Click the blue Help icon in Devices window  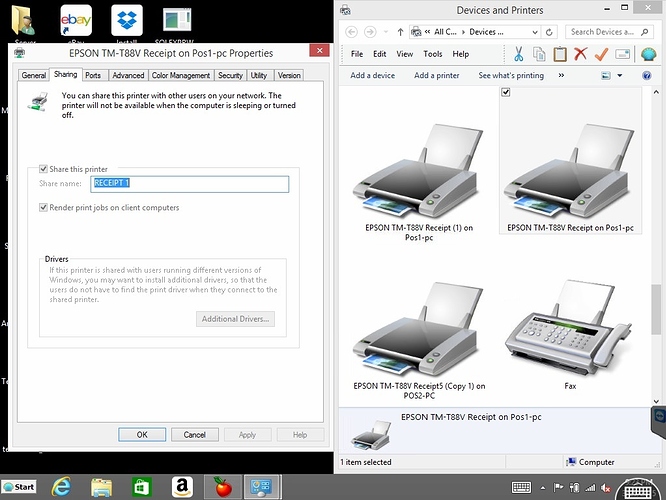646,76
